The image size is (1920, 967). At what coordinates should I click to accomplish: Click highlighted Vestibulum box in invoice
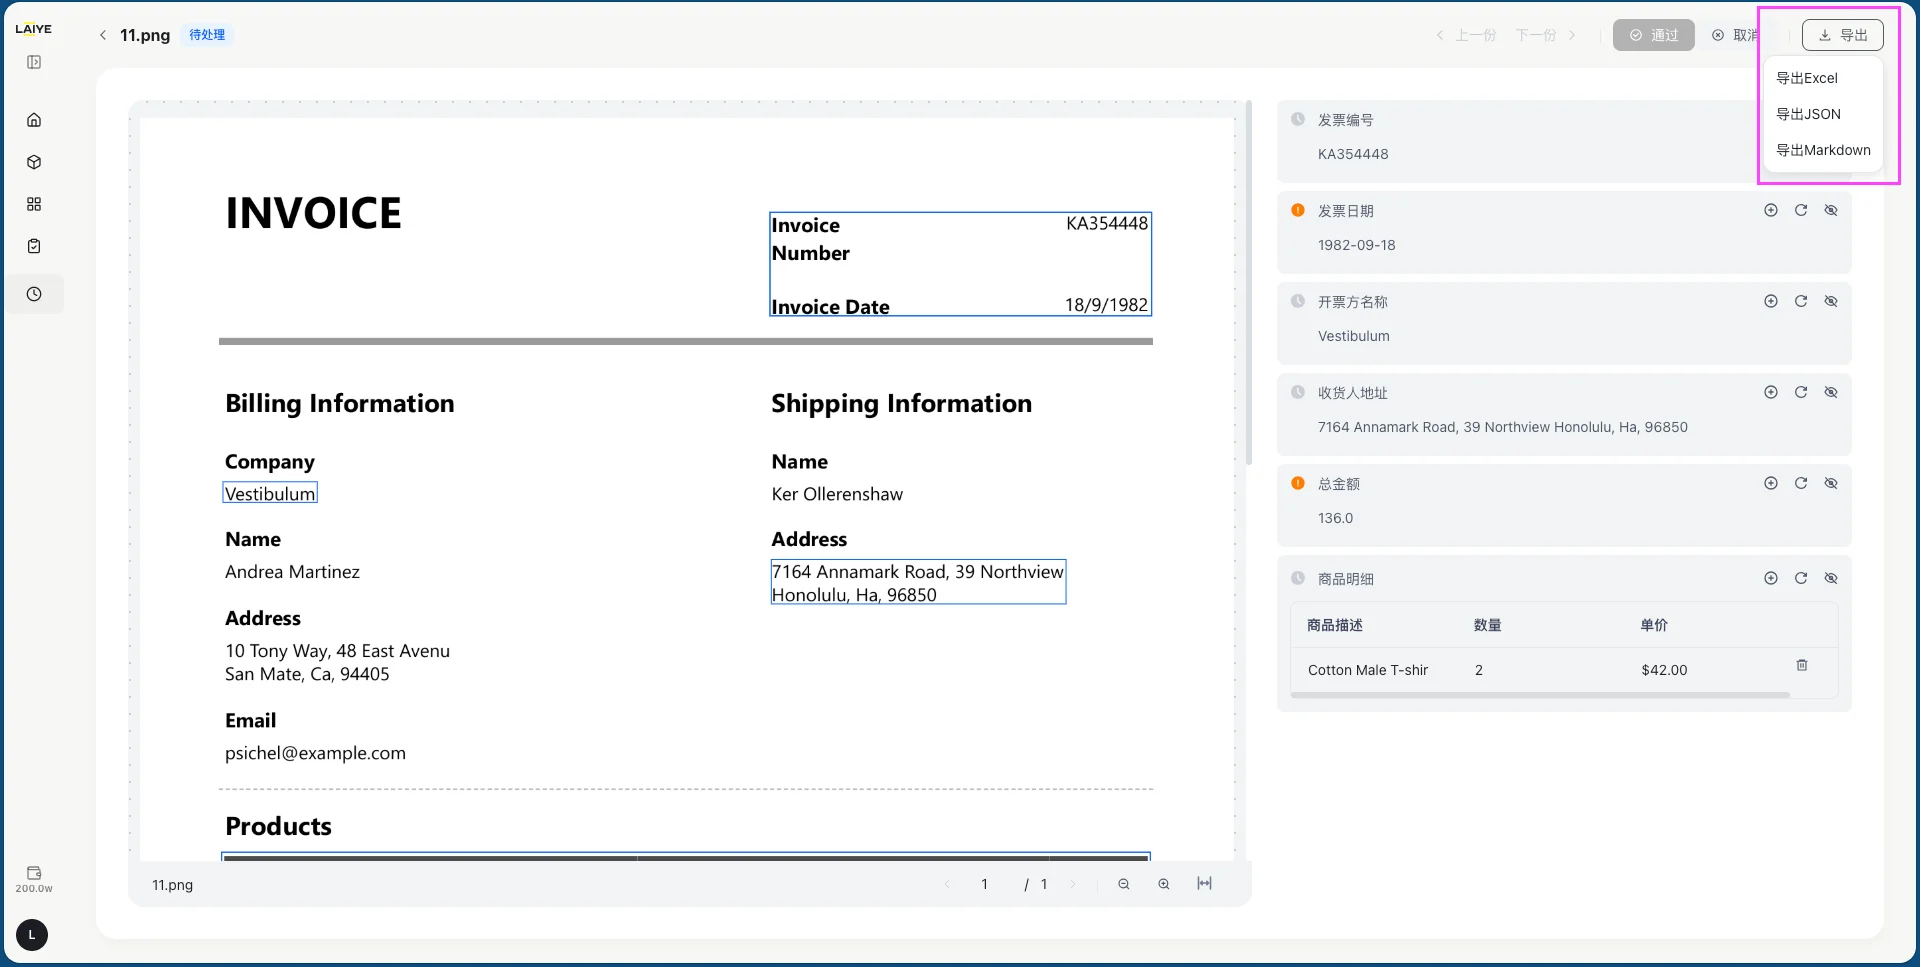[x=270, y=493]
